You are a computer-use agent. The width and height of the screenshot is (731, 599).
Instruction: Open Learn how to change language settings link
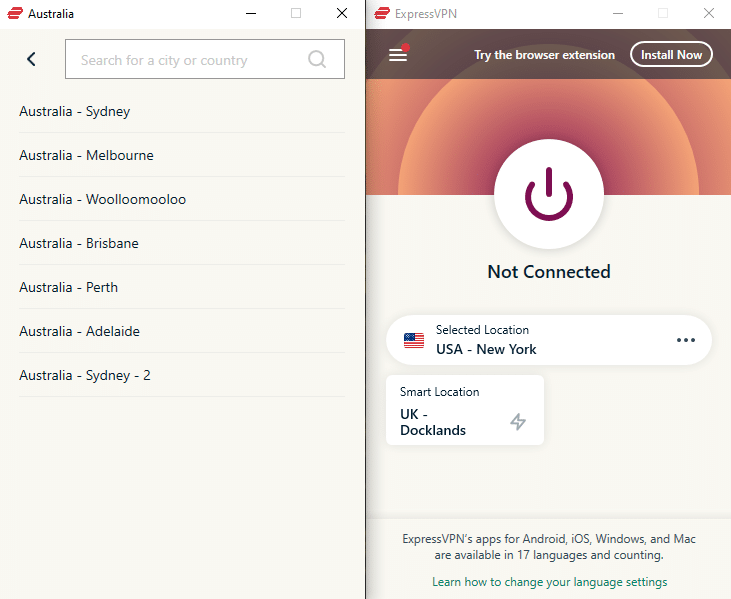[549, 582]
